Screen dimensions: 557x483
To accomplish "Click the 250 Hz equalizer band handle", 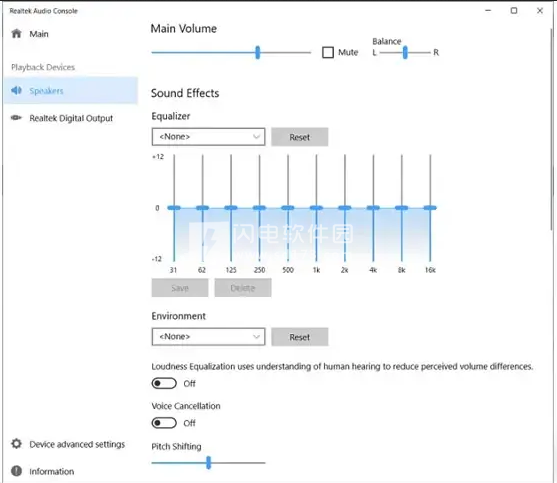I will [x=259, y=208].
